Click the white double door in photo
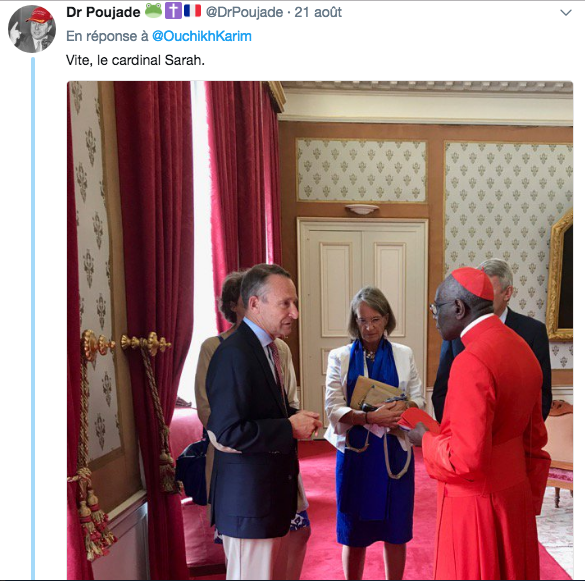The width and height of the screenshot is (585, 581). (x=363, y=299)
